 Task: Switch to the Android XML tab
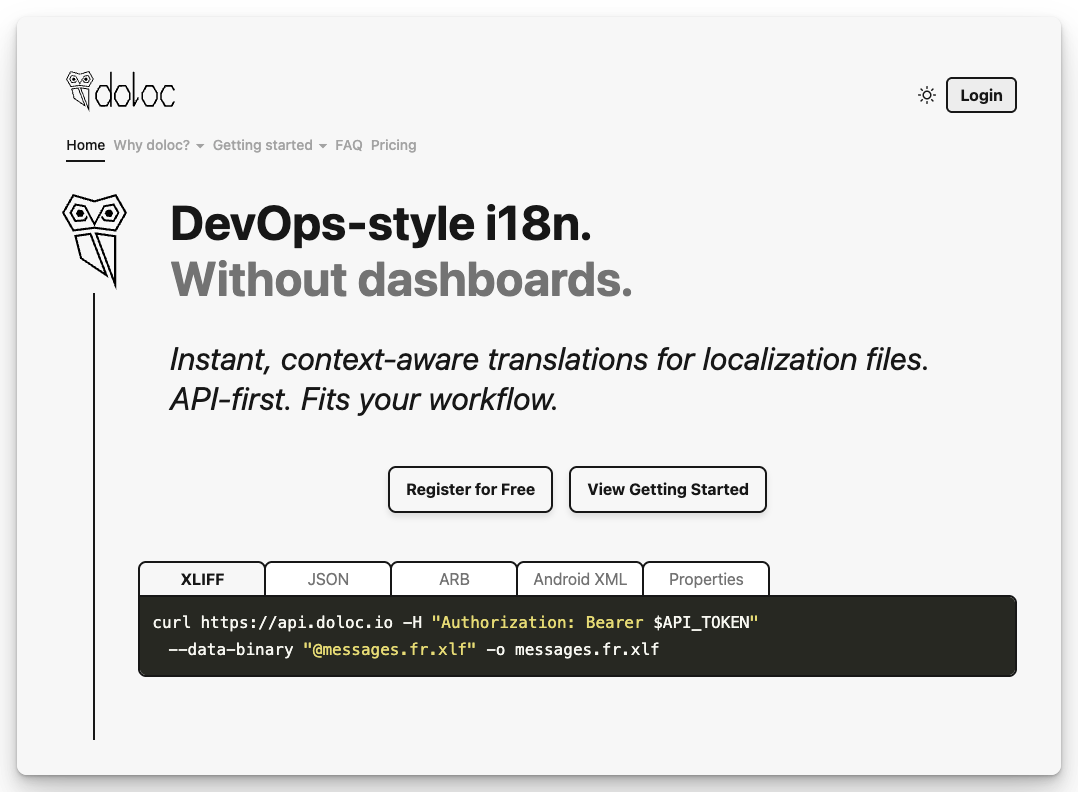(580, 579)
